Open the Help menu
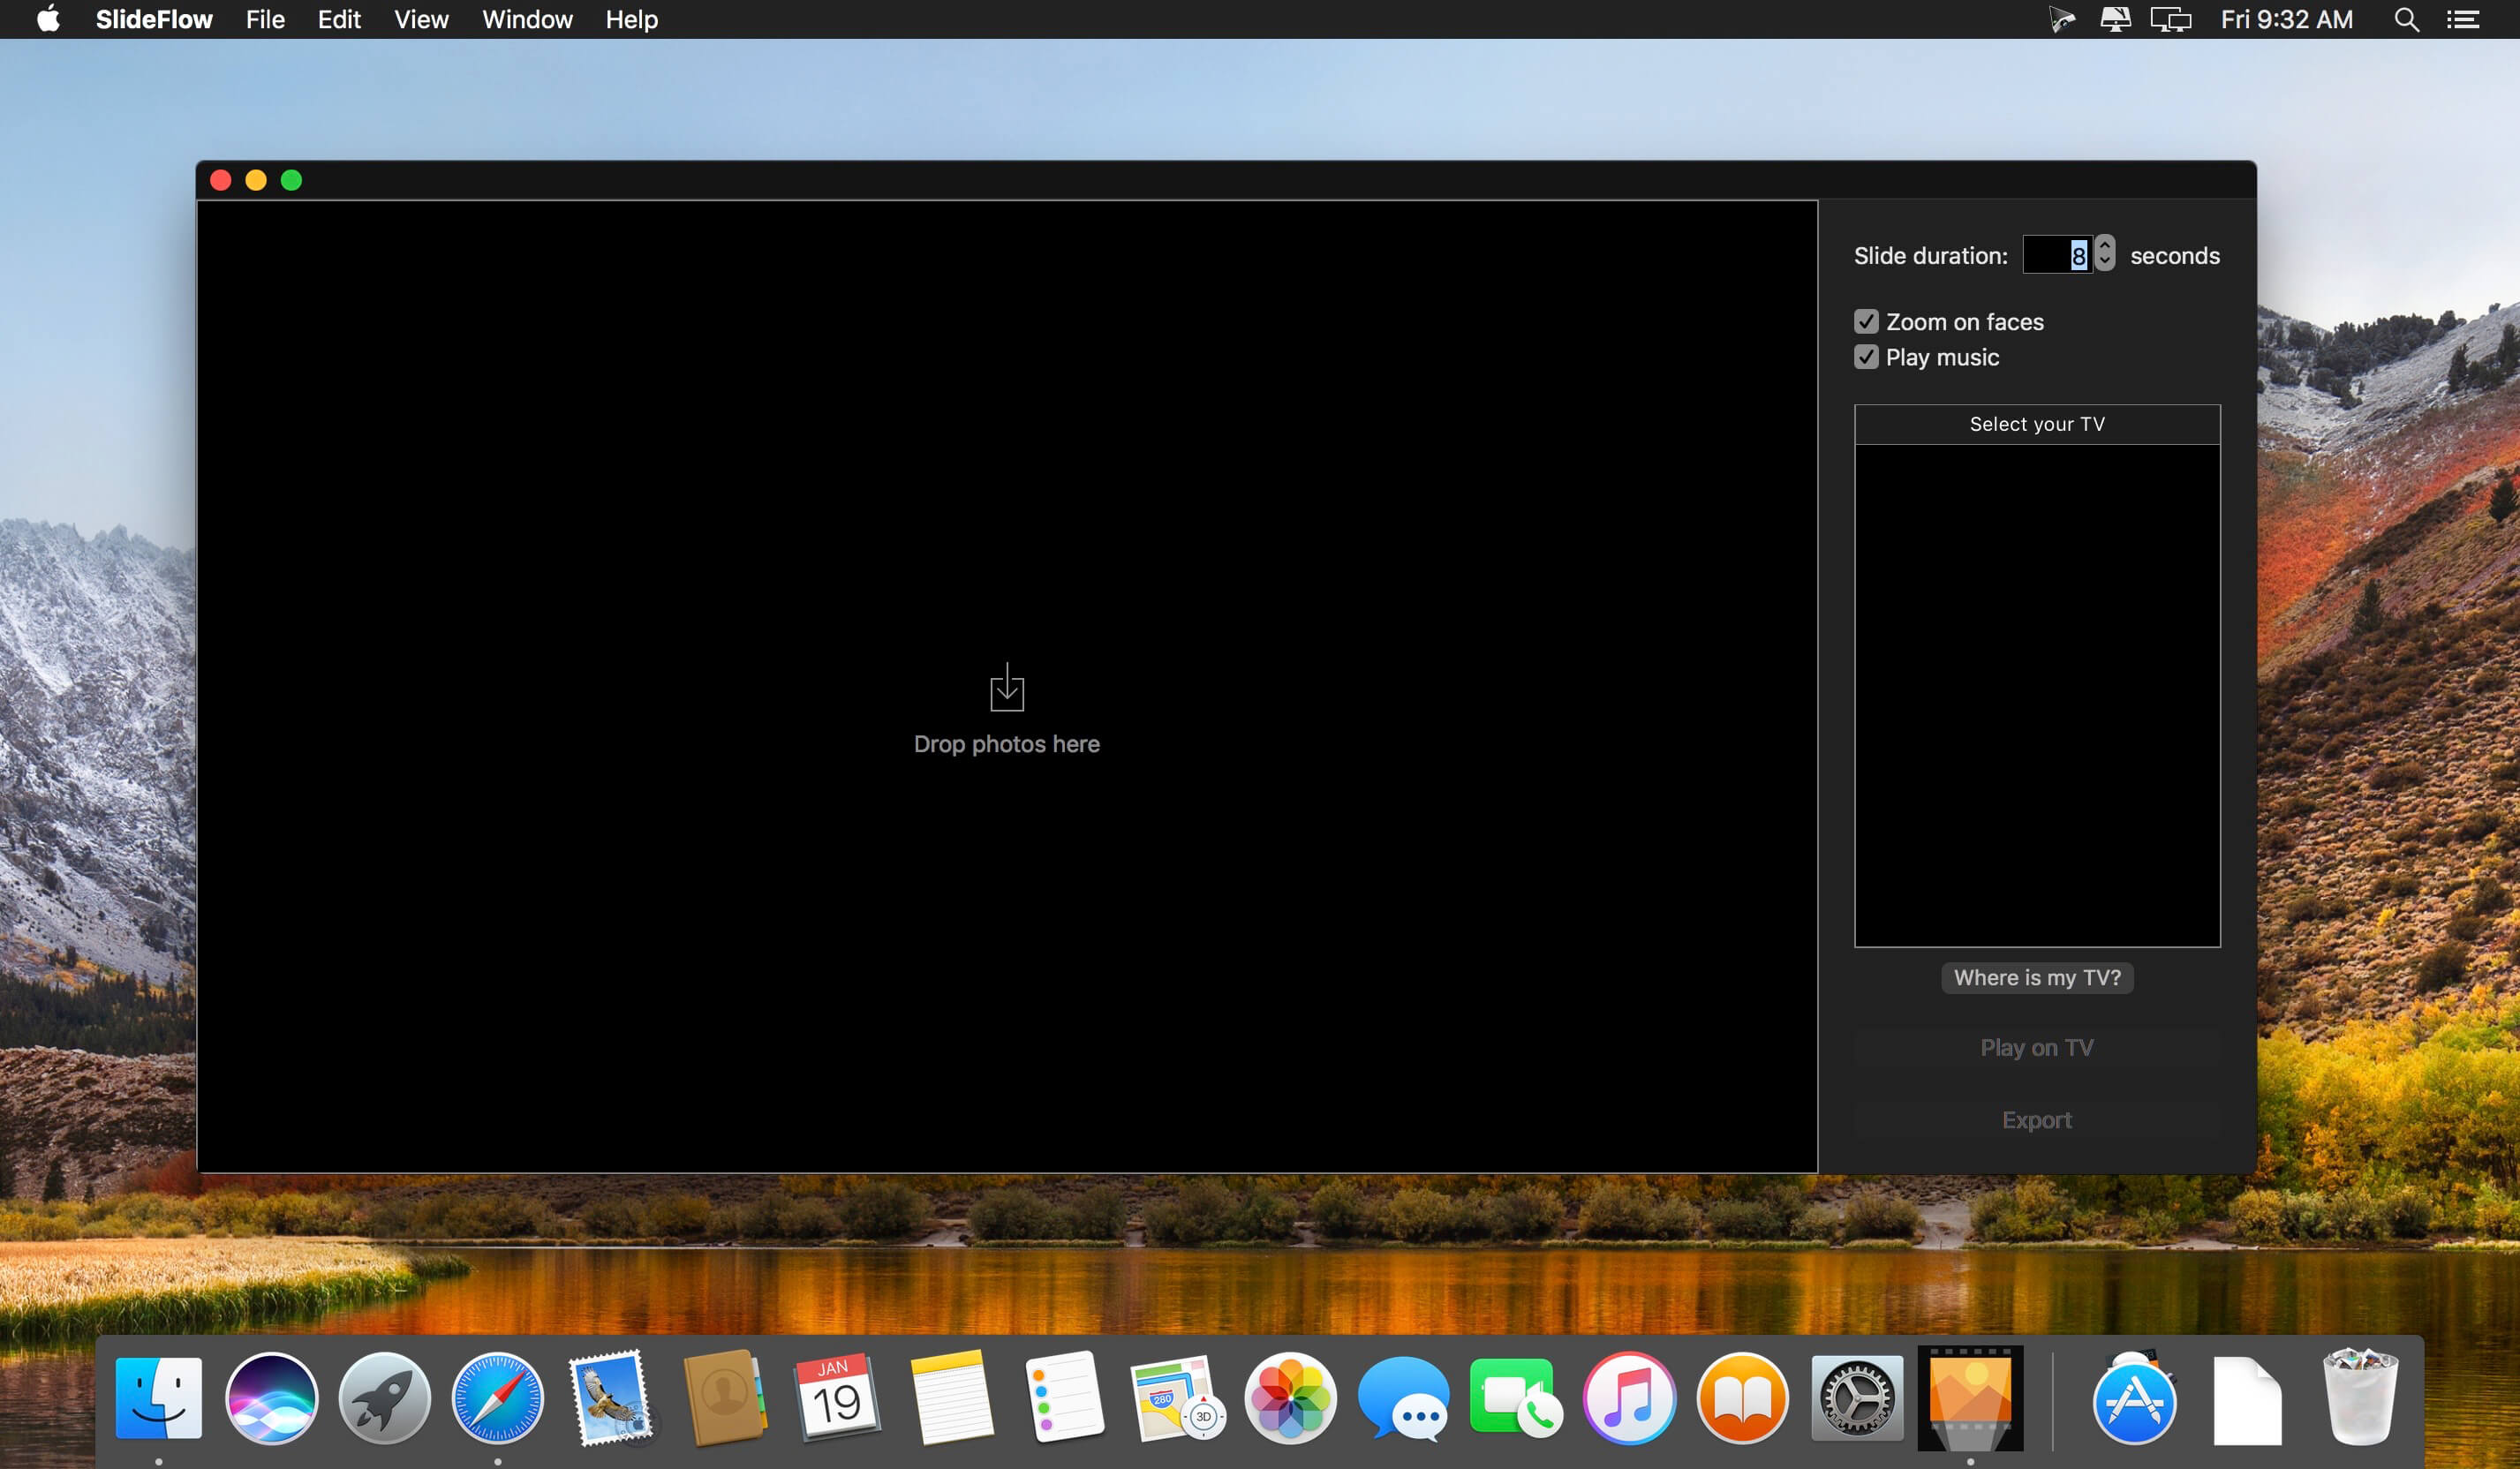The width and height of the screenshot is (2520, 1469). pos(631,19)
